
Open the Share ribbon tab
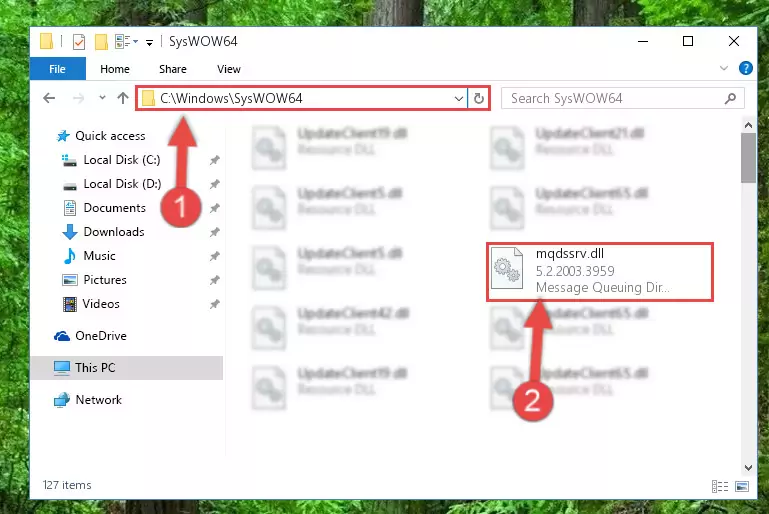coord(173,69)
